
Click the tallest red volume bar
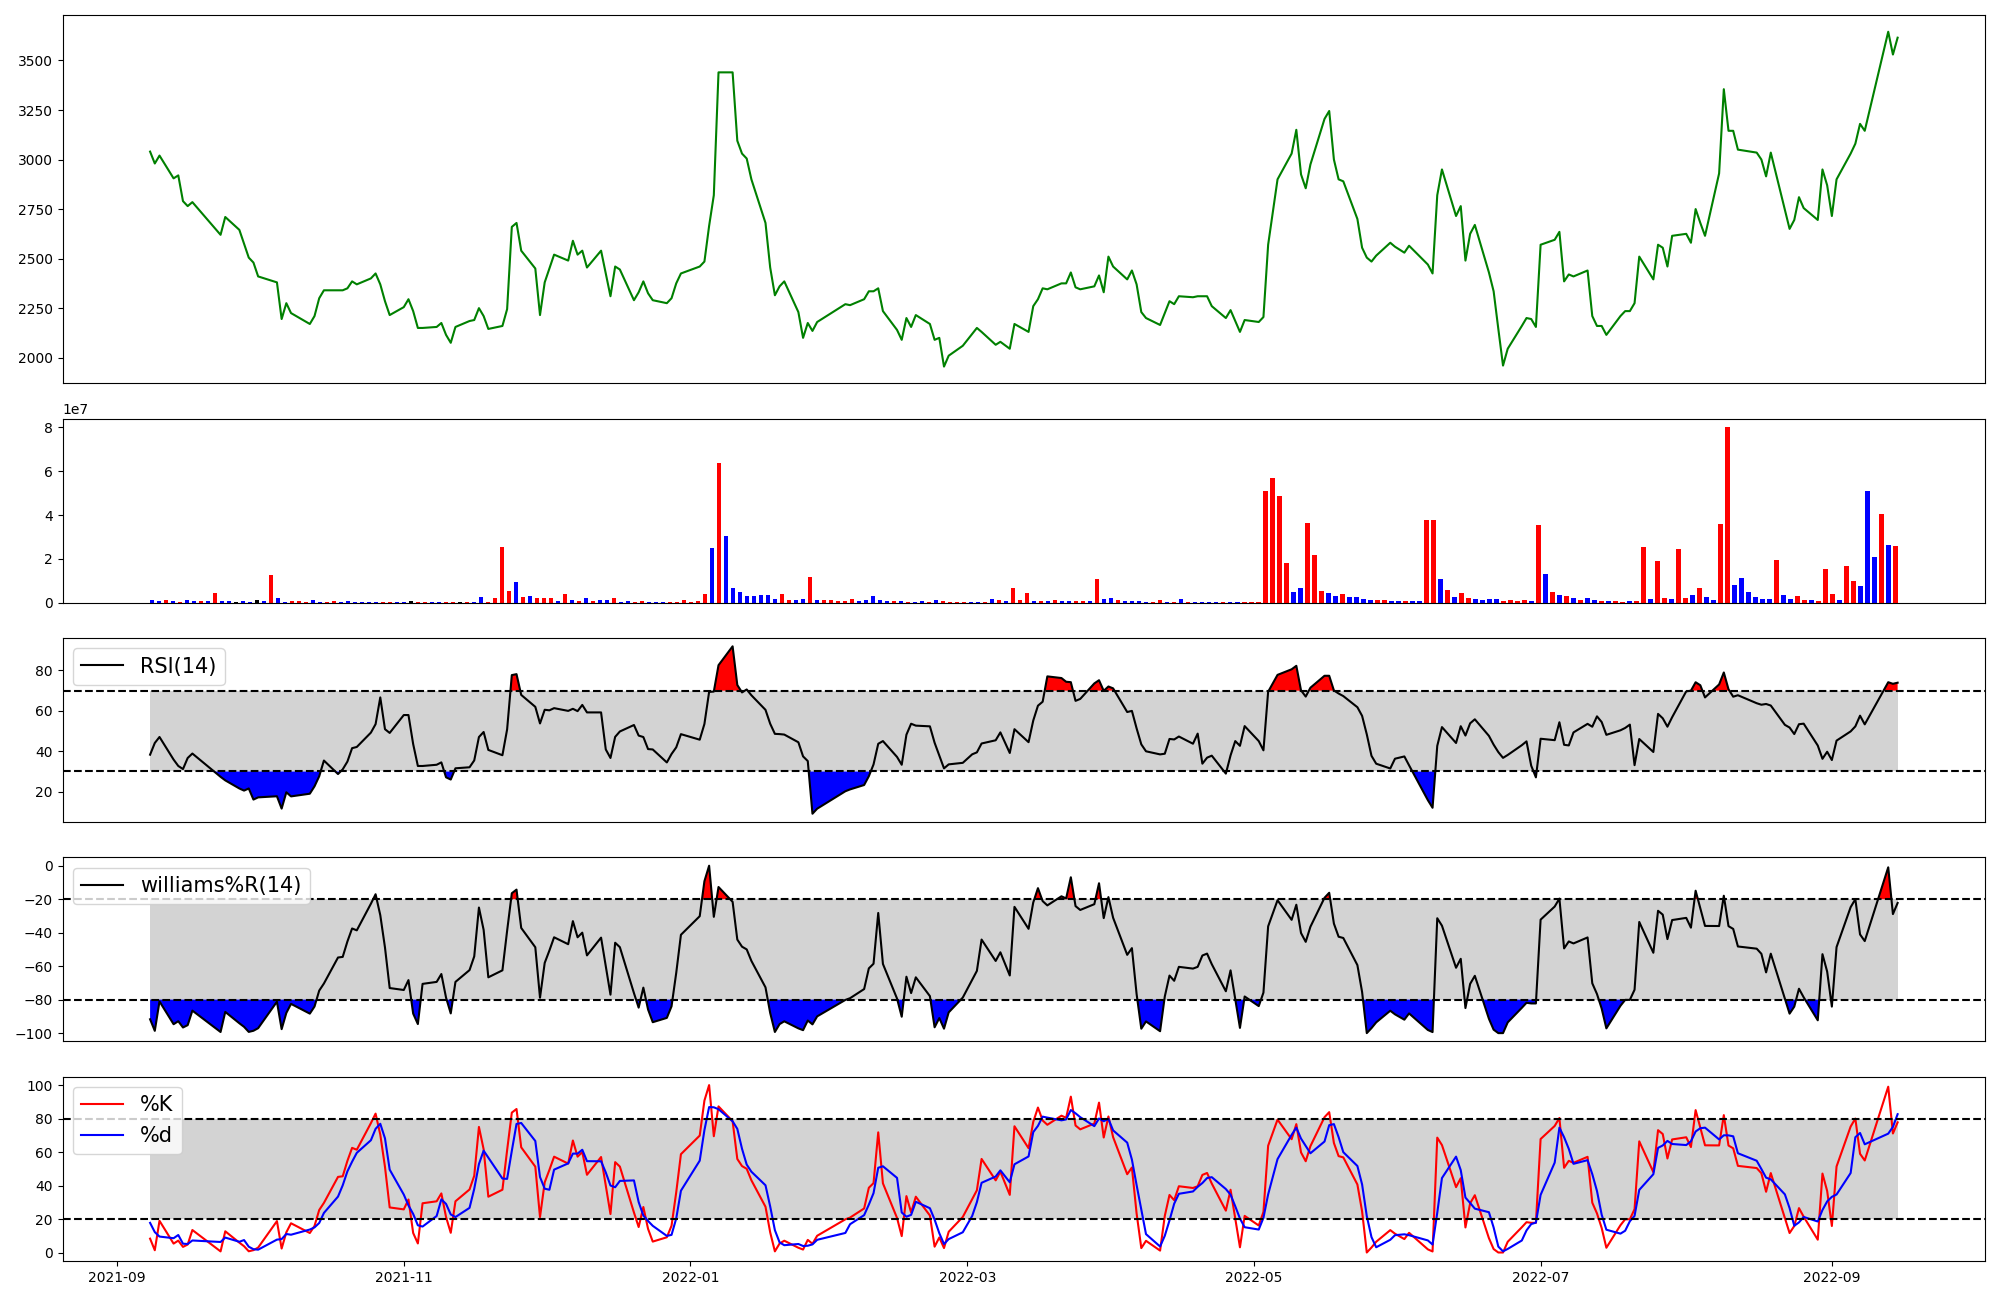coord(1727,515)
